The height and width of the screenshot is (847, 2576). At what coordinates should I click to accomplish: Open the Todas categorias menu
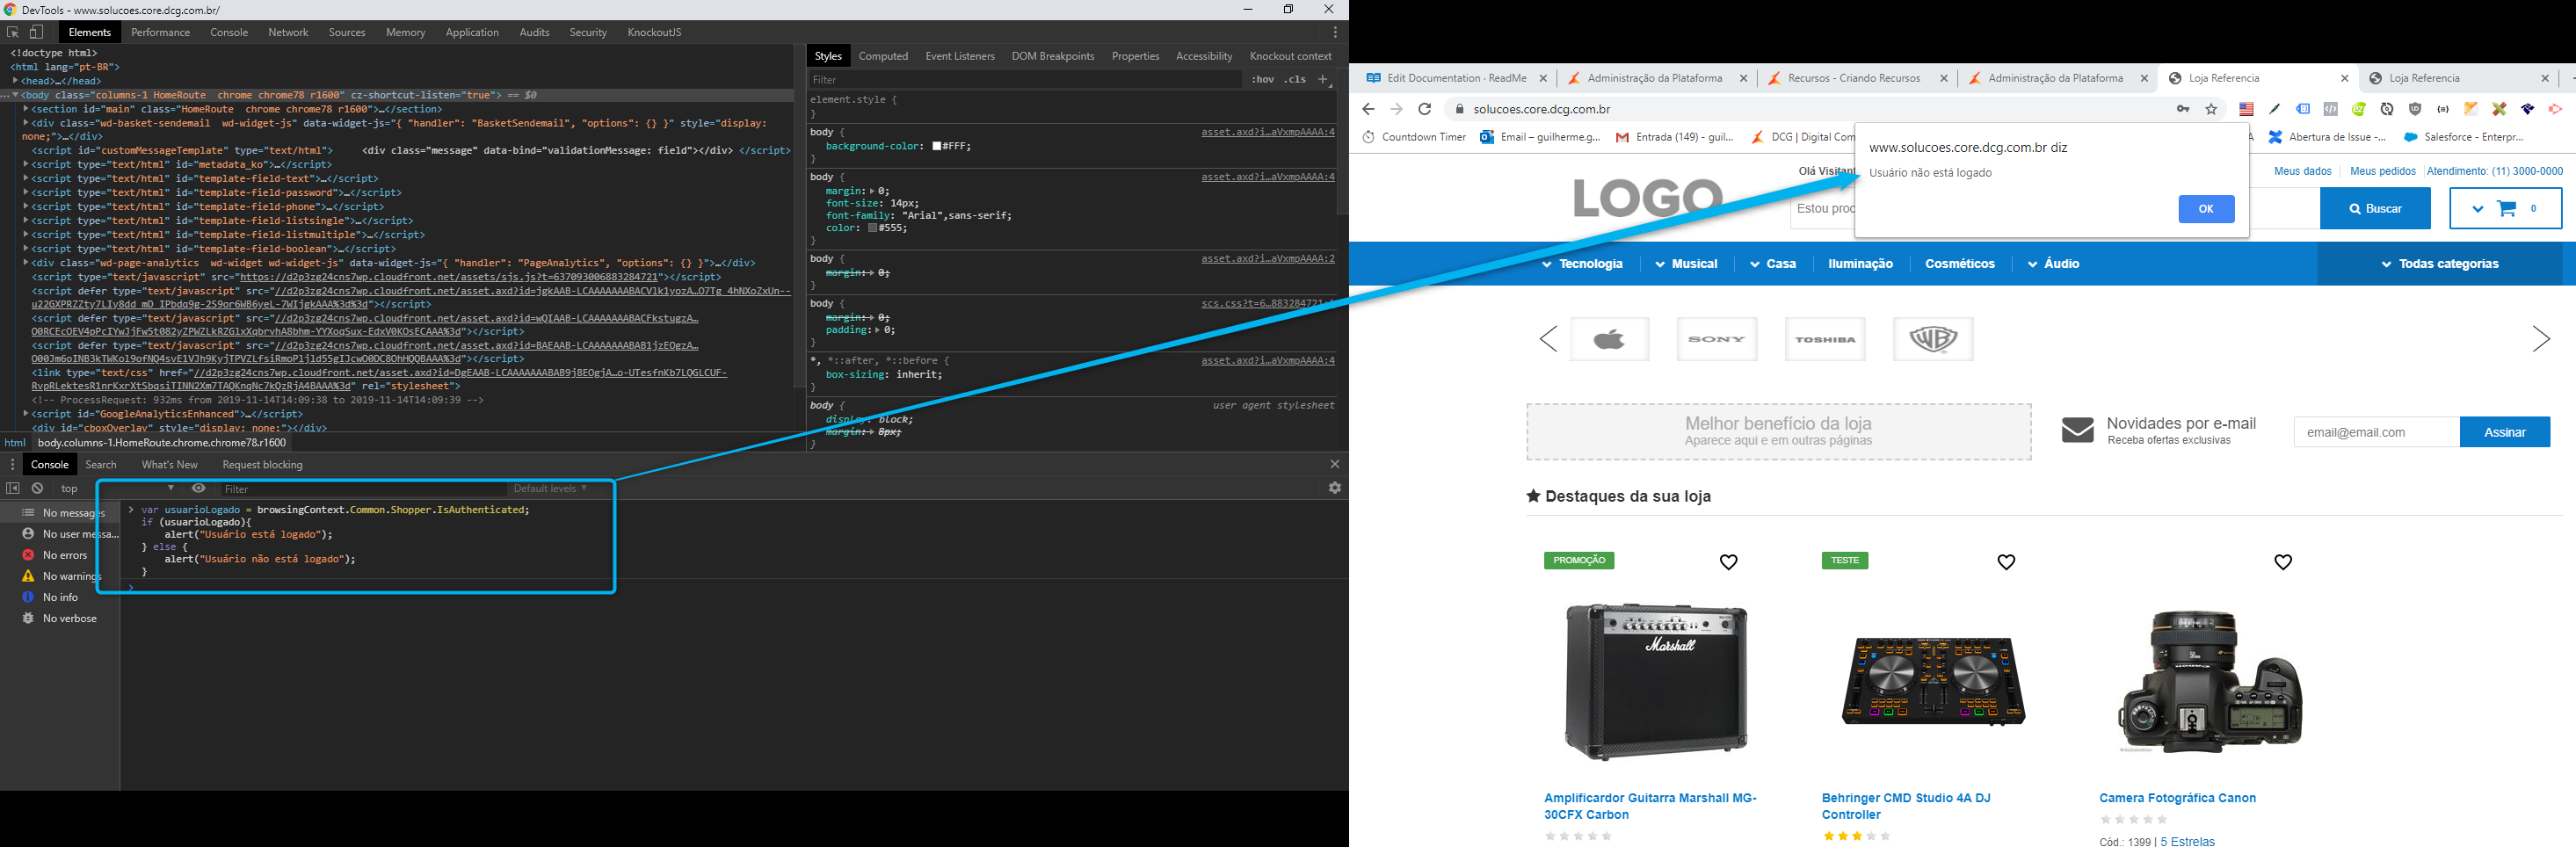[2439, 264]
